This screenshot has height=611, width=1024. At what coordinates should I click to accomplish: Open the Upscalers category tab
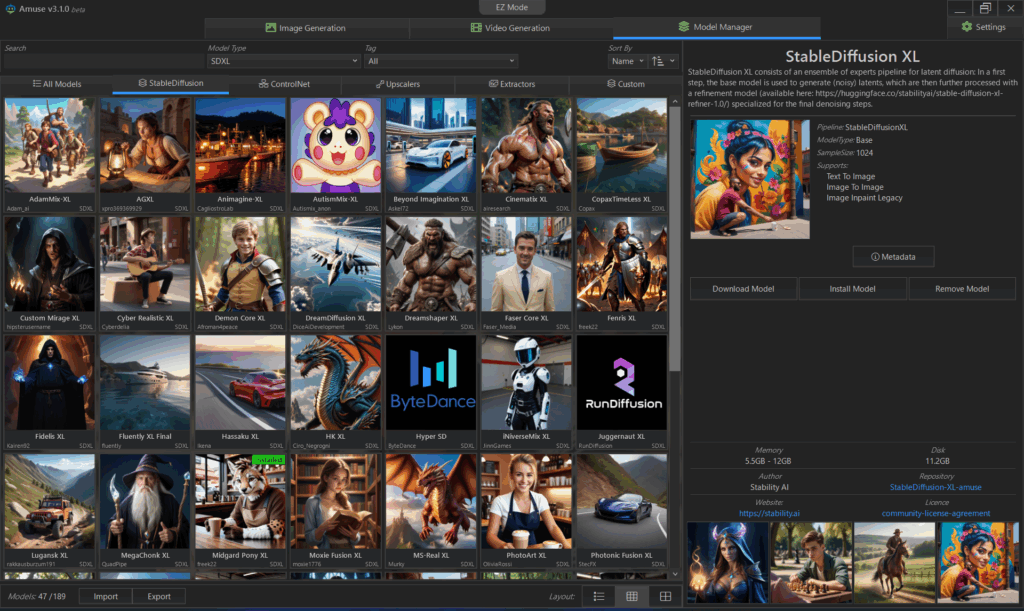pyautogui.click(x=398, y=84)
